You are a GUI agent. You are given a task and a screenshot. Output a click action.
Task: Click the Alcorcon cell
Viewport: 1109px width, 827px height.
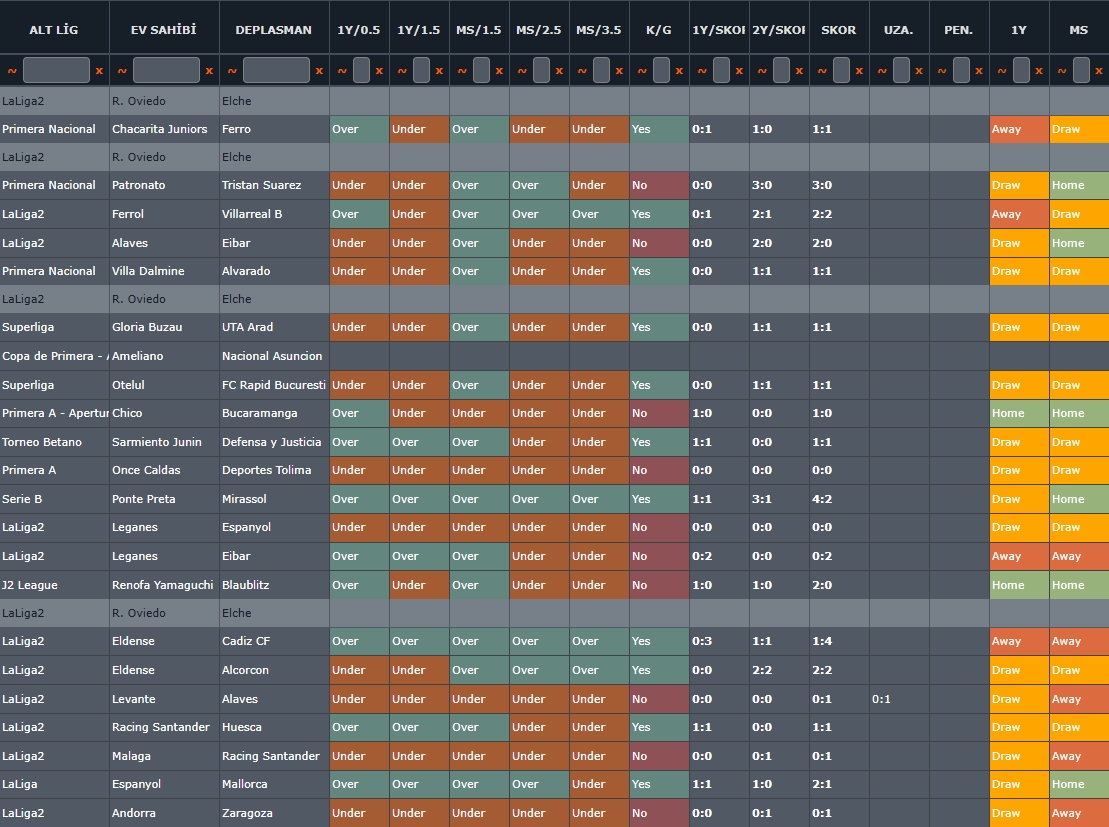point(274,670)
